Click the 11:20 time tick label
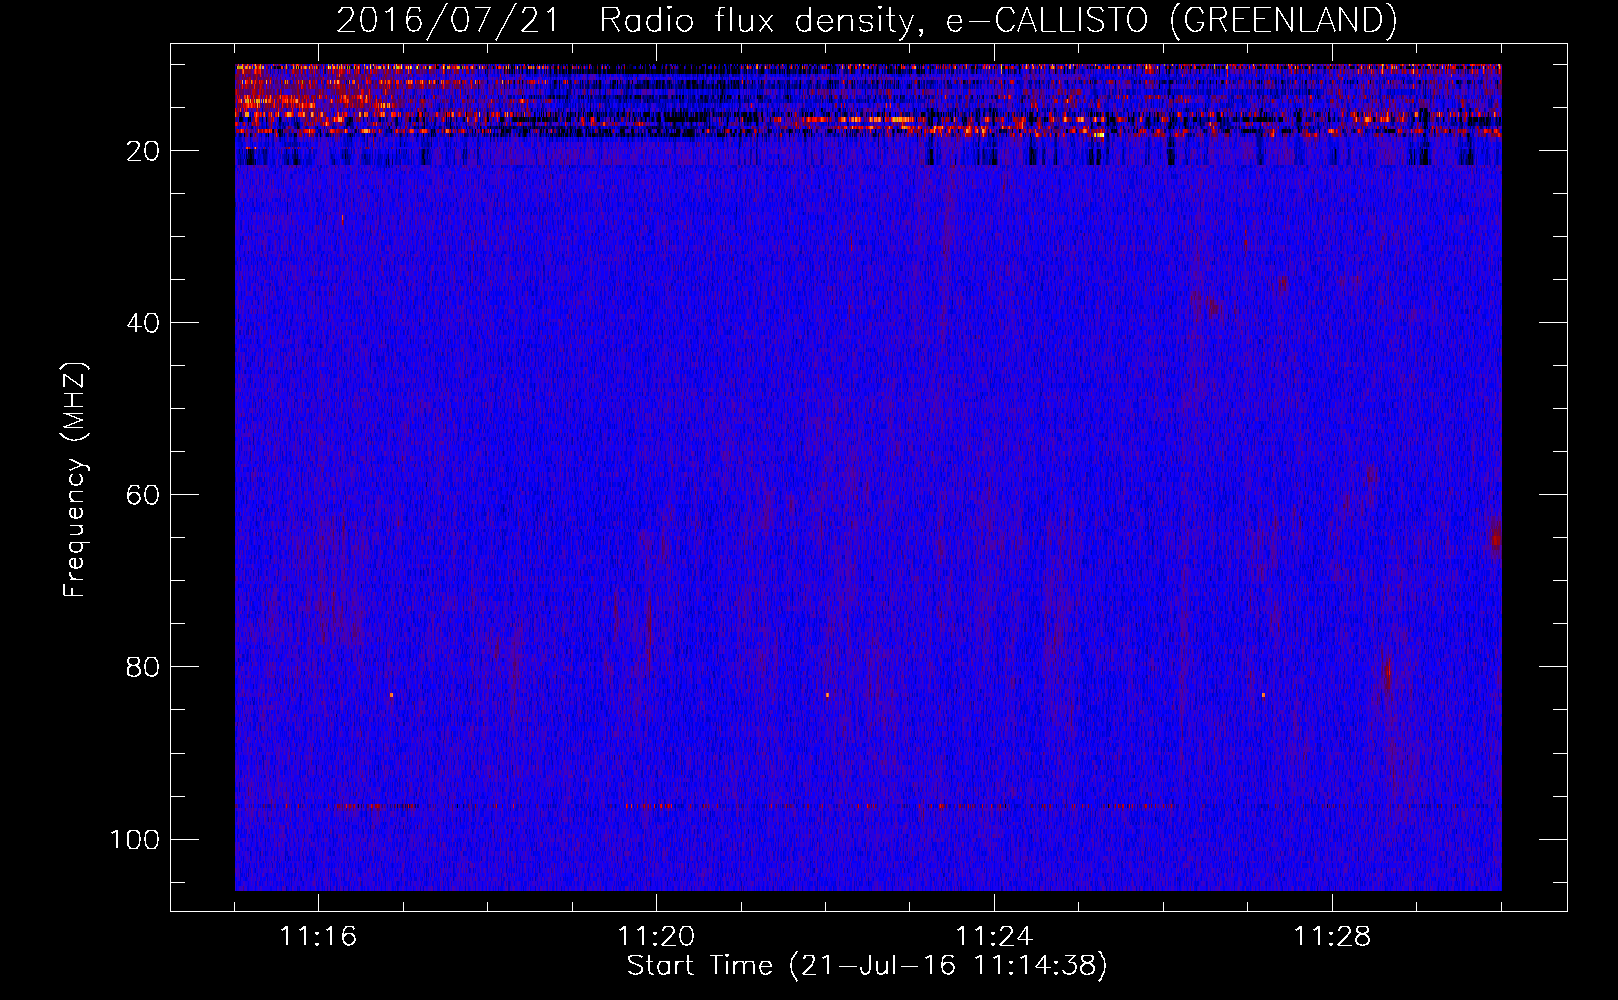Viewport: 1618px width, 1000px height. pos(656,937)
